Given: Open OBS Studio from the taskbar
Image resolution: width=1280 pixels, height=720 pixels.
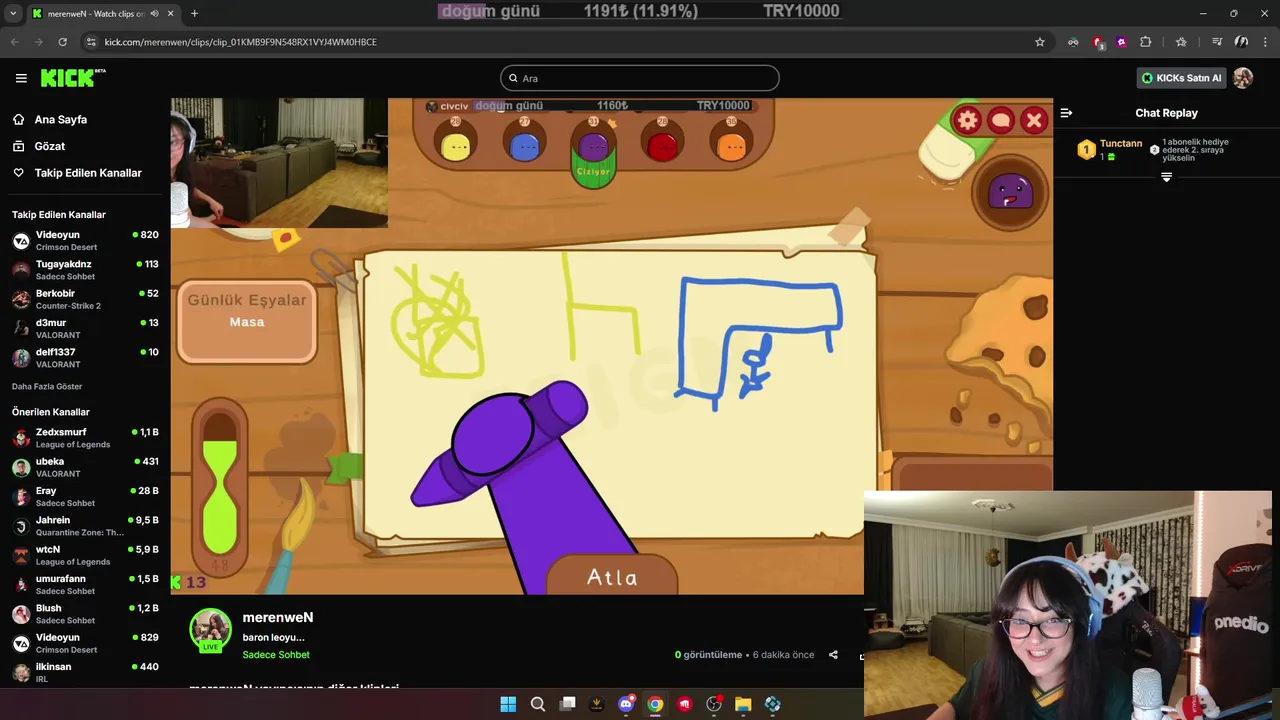Looking at the screenshot, I should pyautogui.click(x=714, y=704).
